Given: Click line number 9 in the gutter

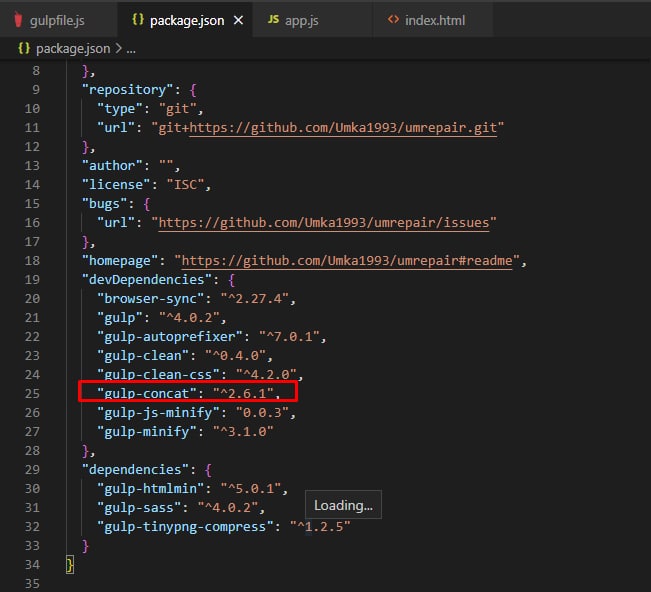Looking at the screenshot, I should (x=36, y=90).
